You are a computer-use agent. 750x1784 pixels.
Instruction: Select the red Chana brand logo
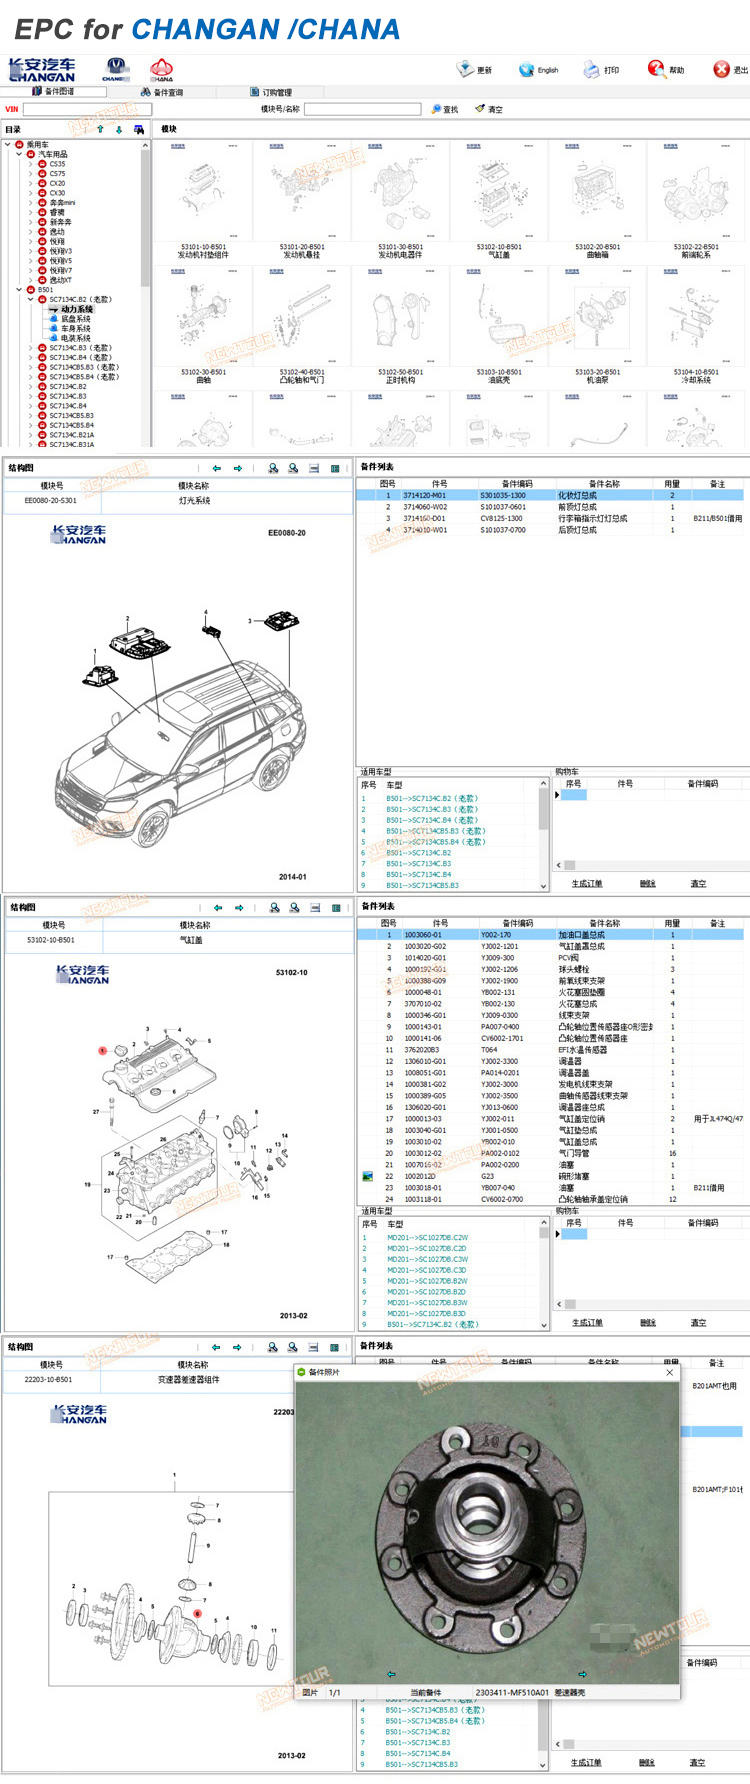(x=161, y=69)
